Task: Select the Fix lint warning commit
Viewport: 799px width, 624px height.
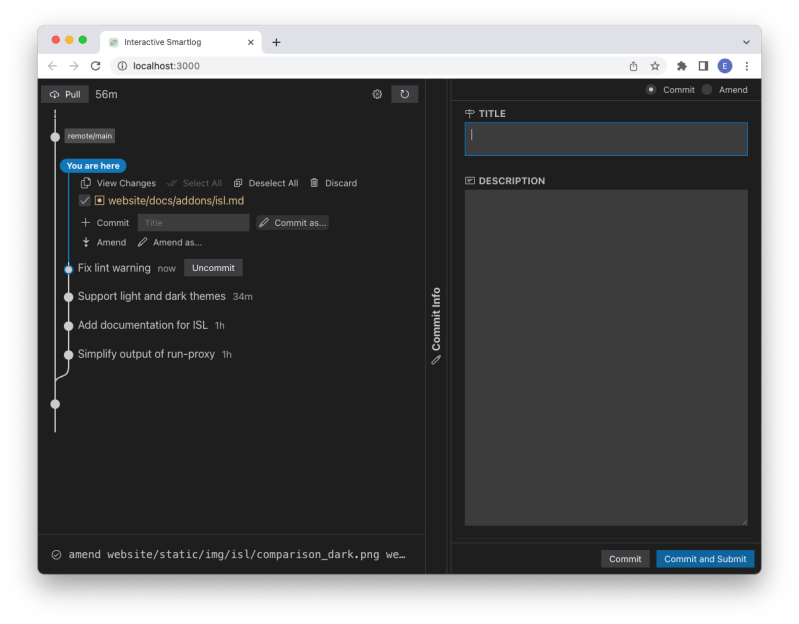Action: tap(114, 268)
